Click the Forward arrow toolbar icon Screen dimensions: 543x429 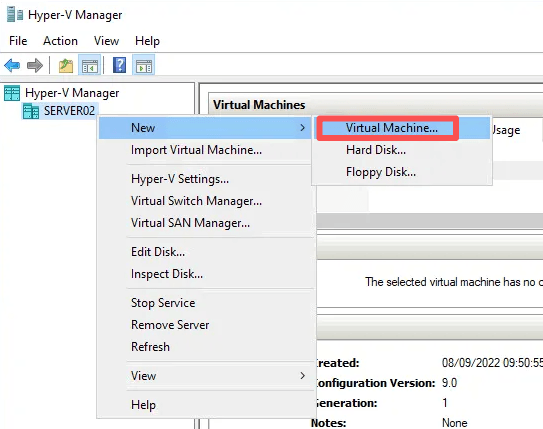(x=35, y=65)
